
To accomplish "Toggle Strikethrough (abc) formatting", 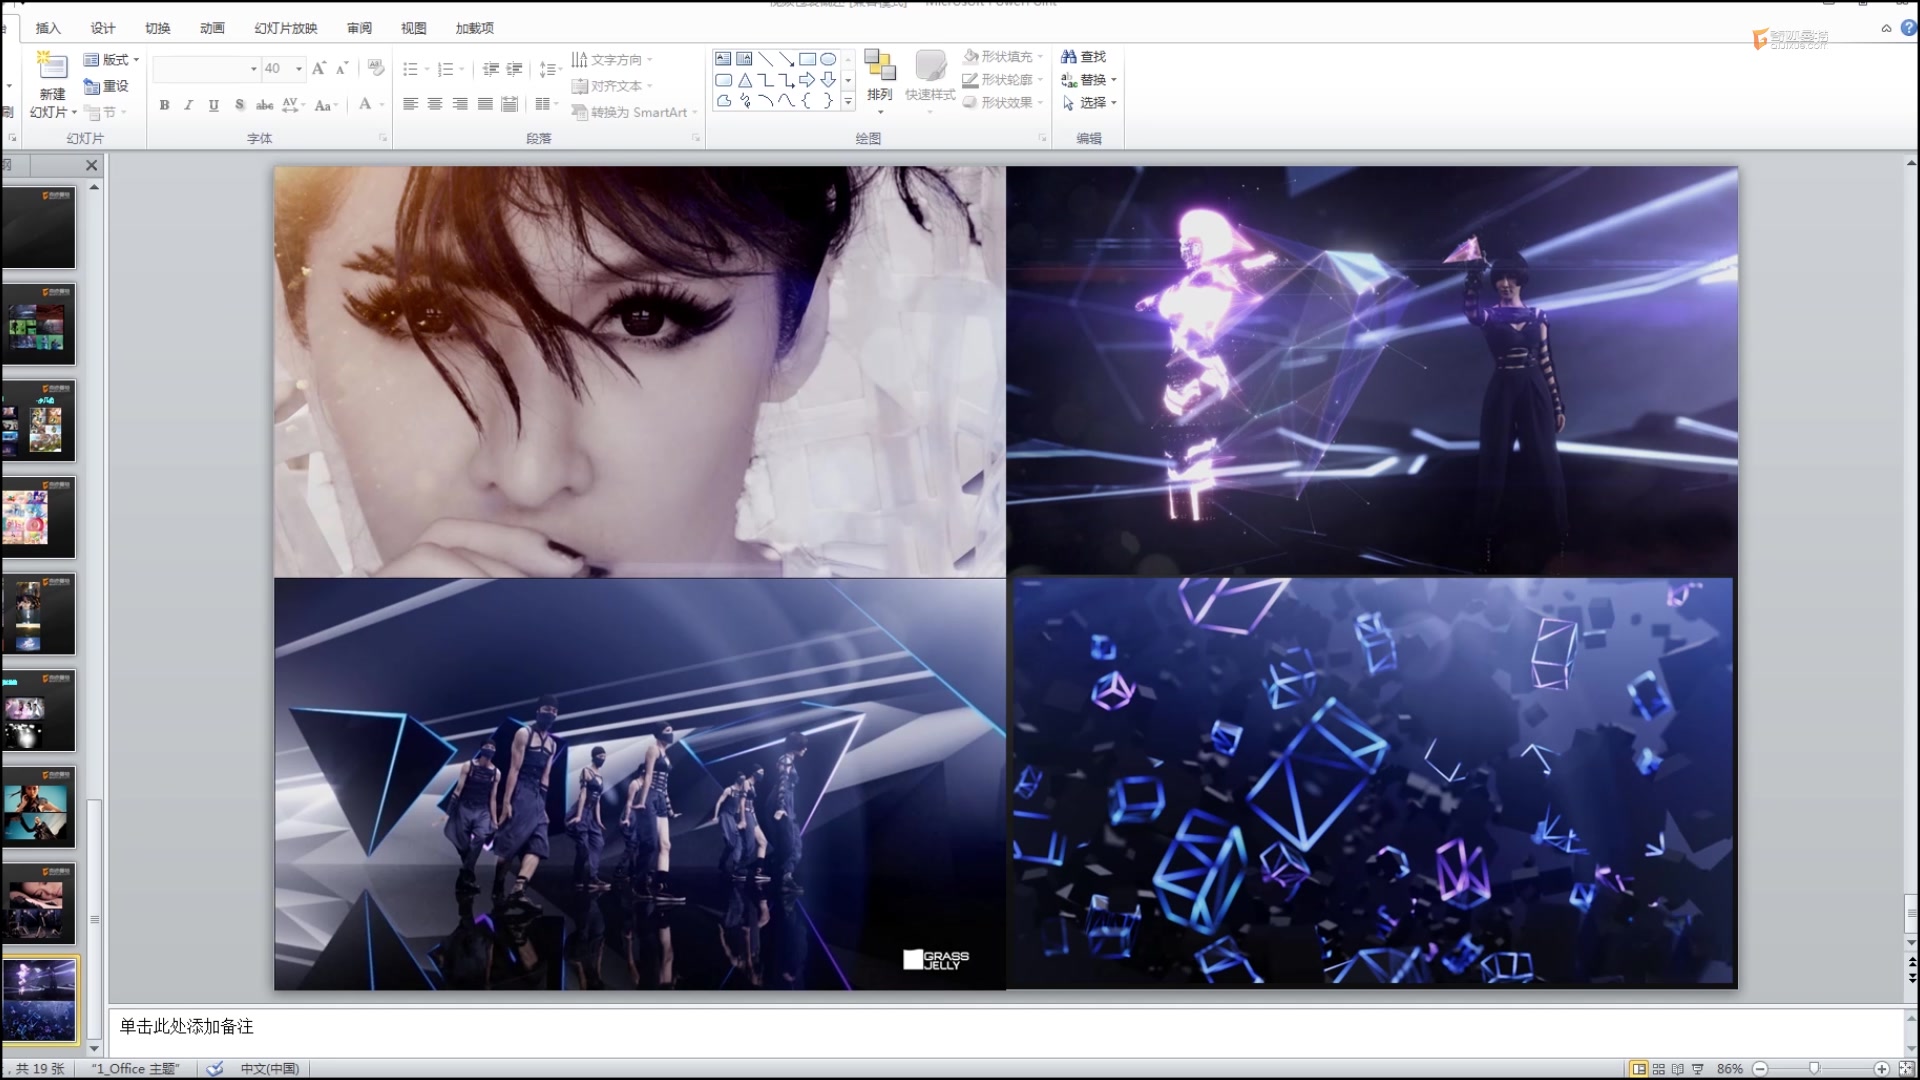I will (264, 104).
